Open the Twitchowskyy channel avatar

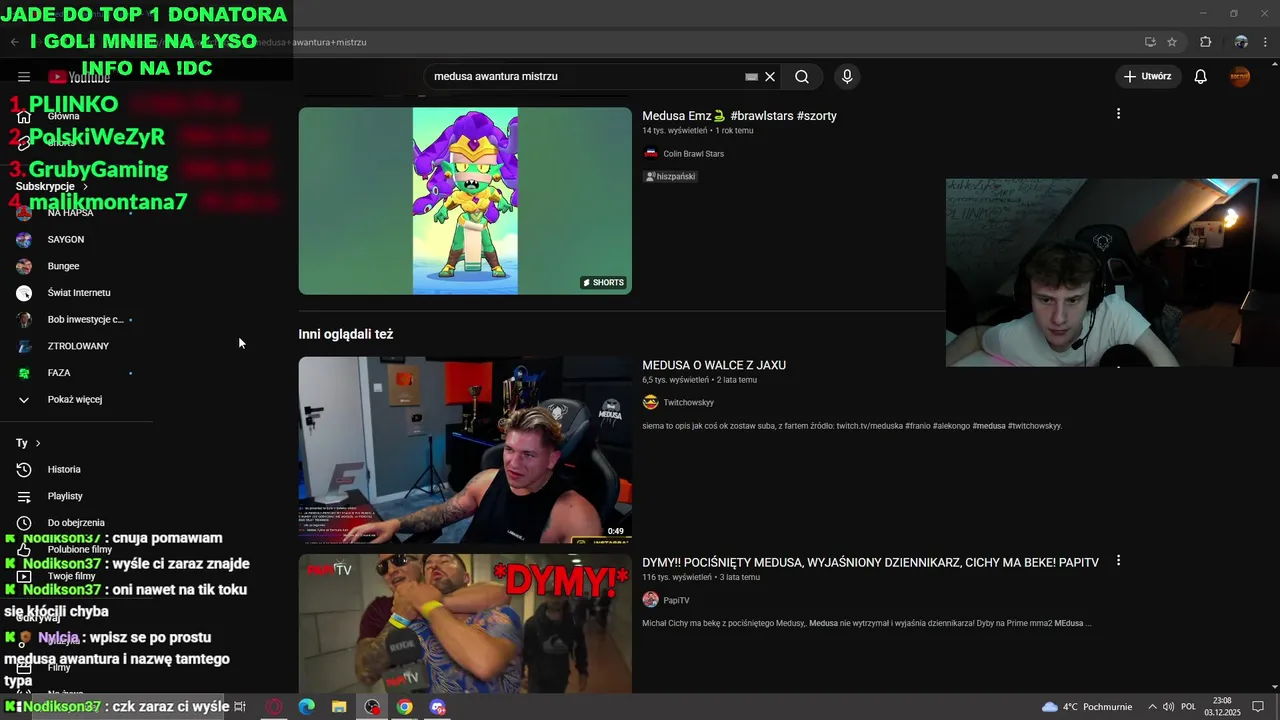click(x=651, y=403)
